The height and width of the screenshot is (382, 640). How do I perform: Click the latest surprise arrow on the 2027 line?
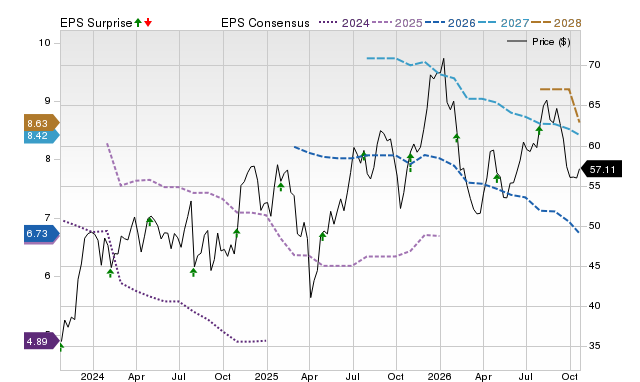539,130
